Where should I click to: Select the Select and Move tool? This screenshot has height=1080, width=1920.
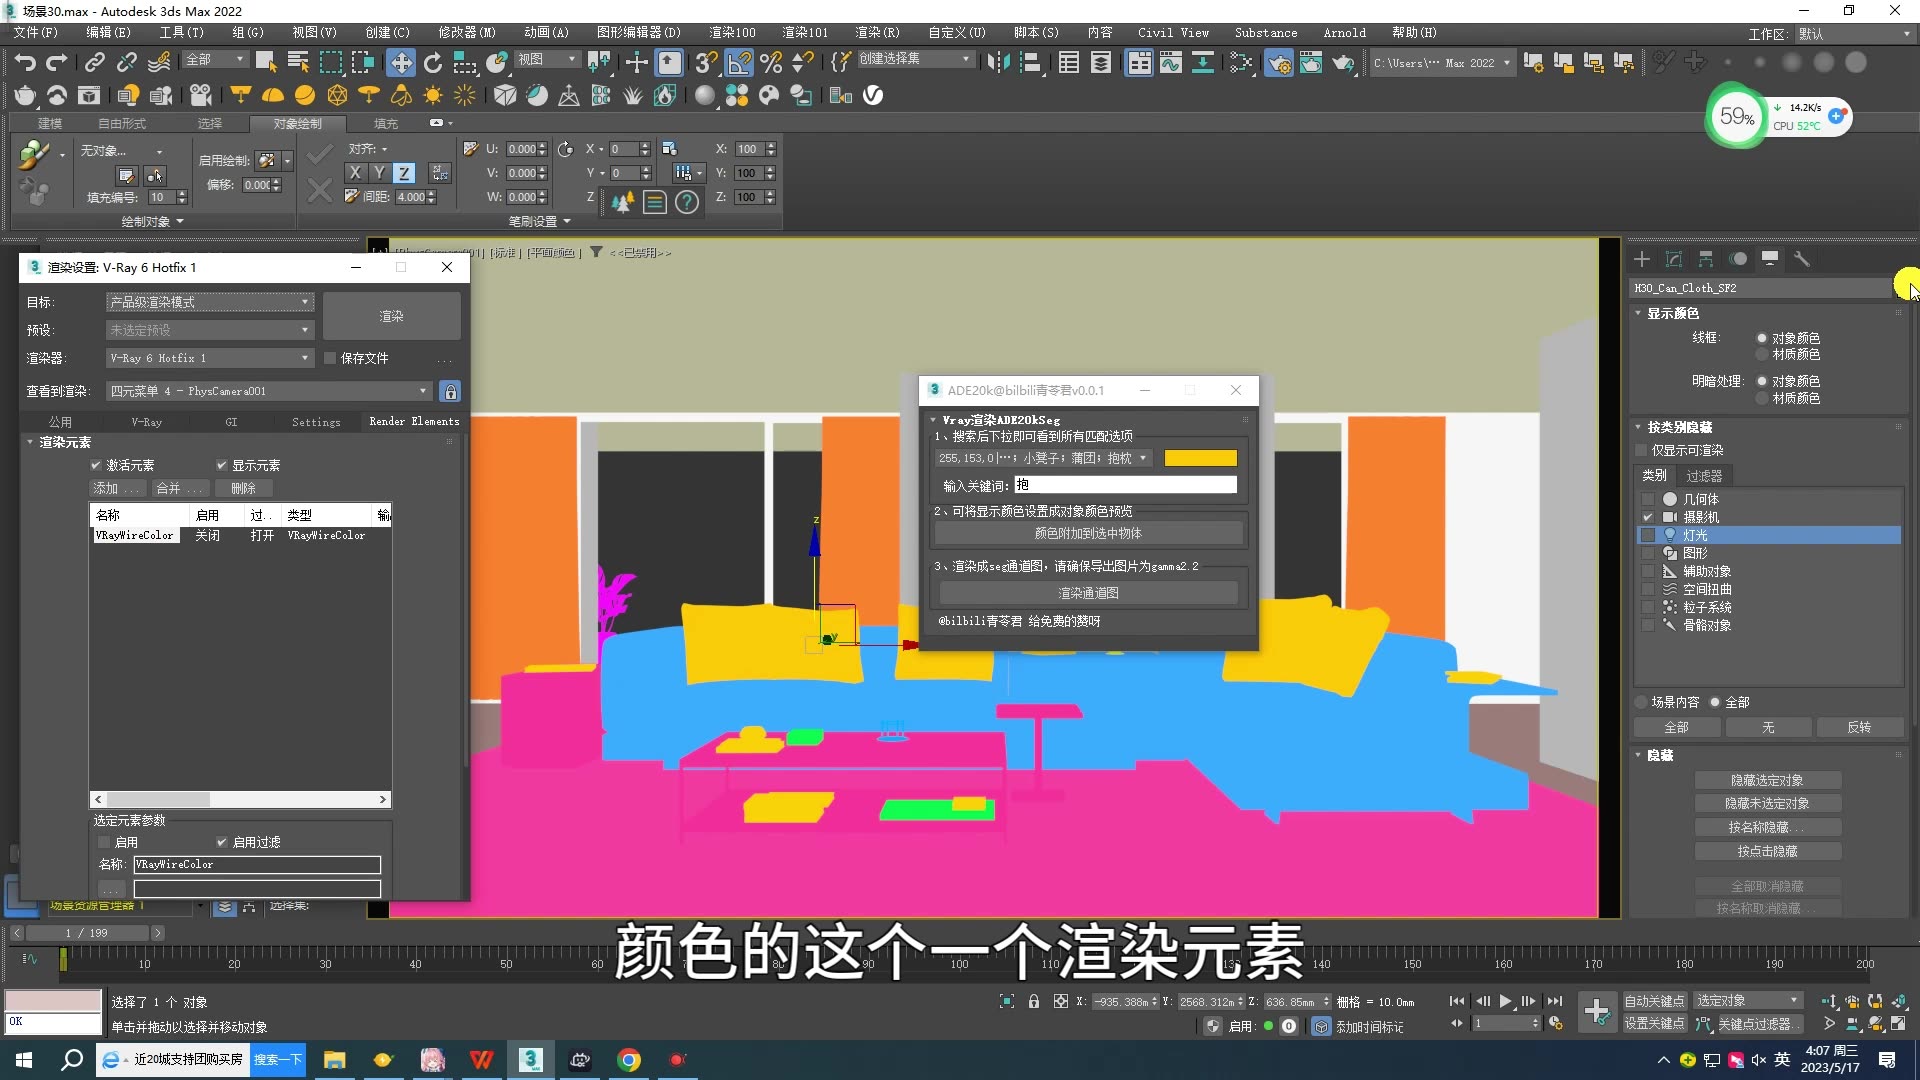point(400,62)
